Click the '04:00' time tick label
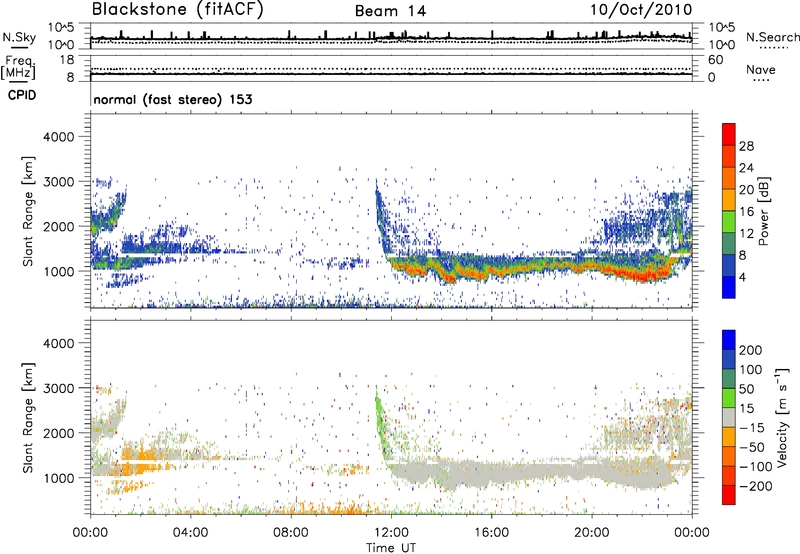800x554 pixels. pyautogui.click(x=190, y=533)
